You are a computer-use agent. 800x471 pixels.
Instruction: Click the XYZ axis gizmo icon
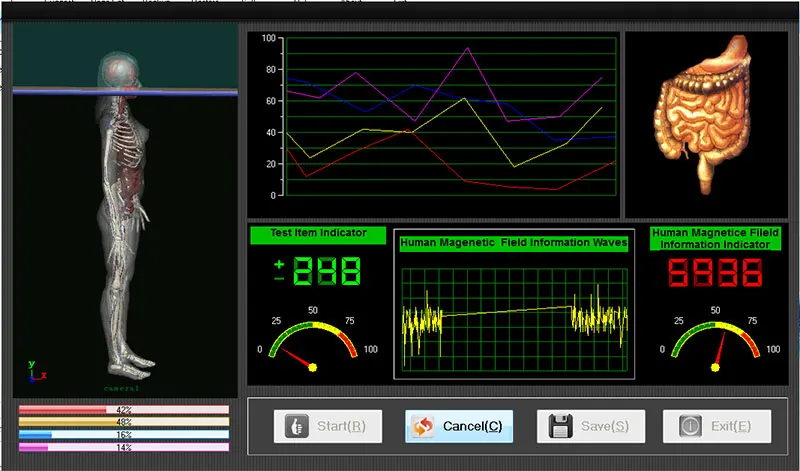35,371
